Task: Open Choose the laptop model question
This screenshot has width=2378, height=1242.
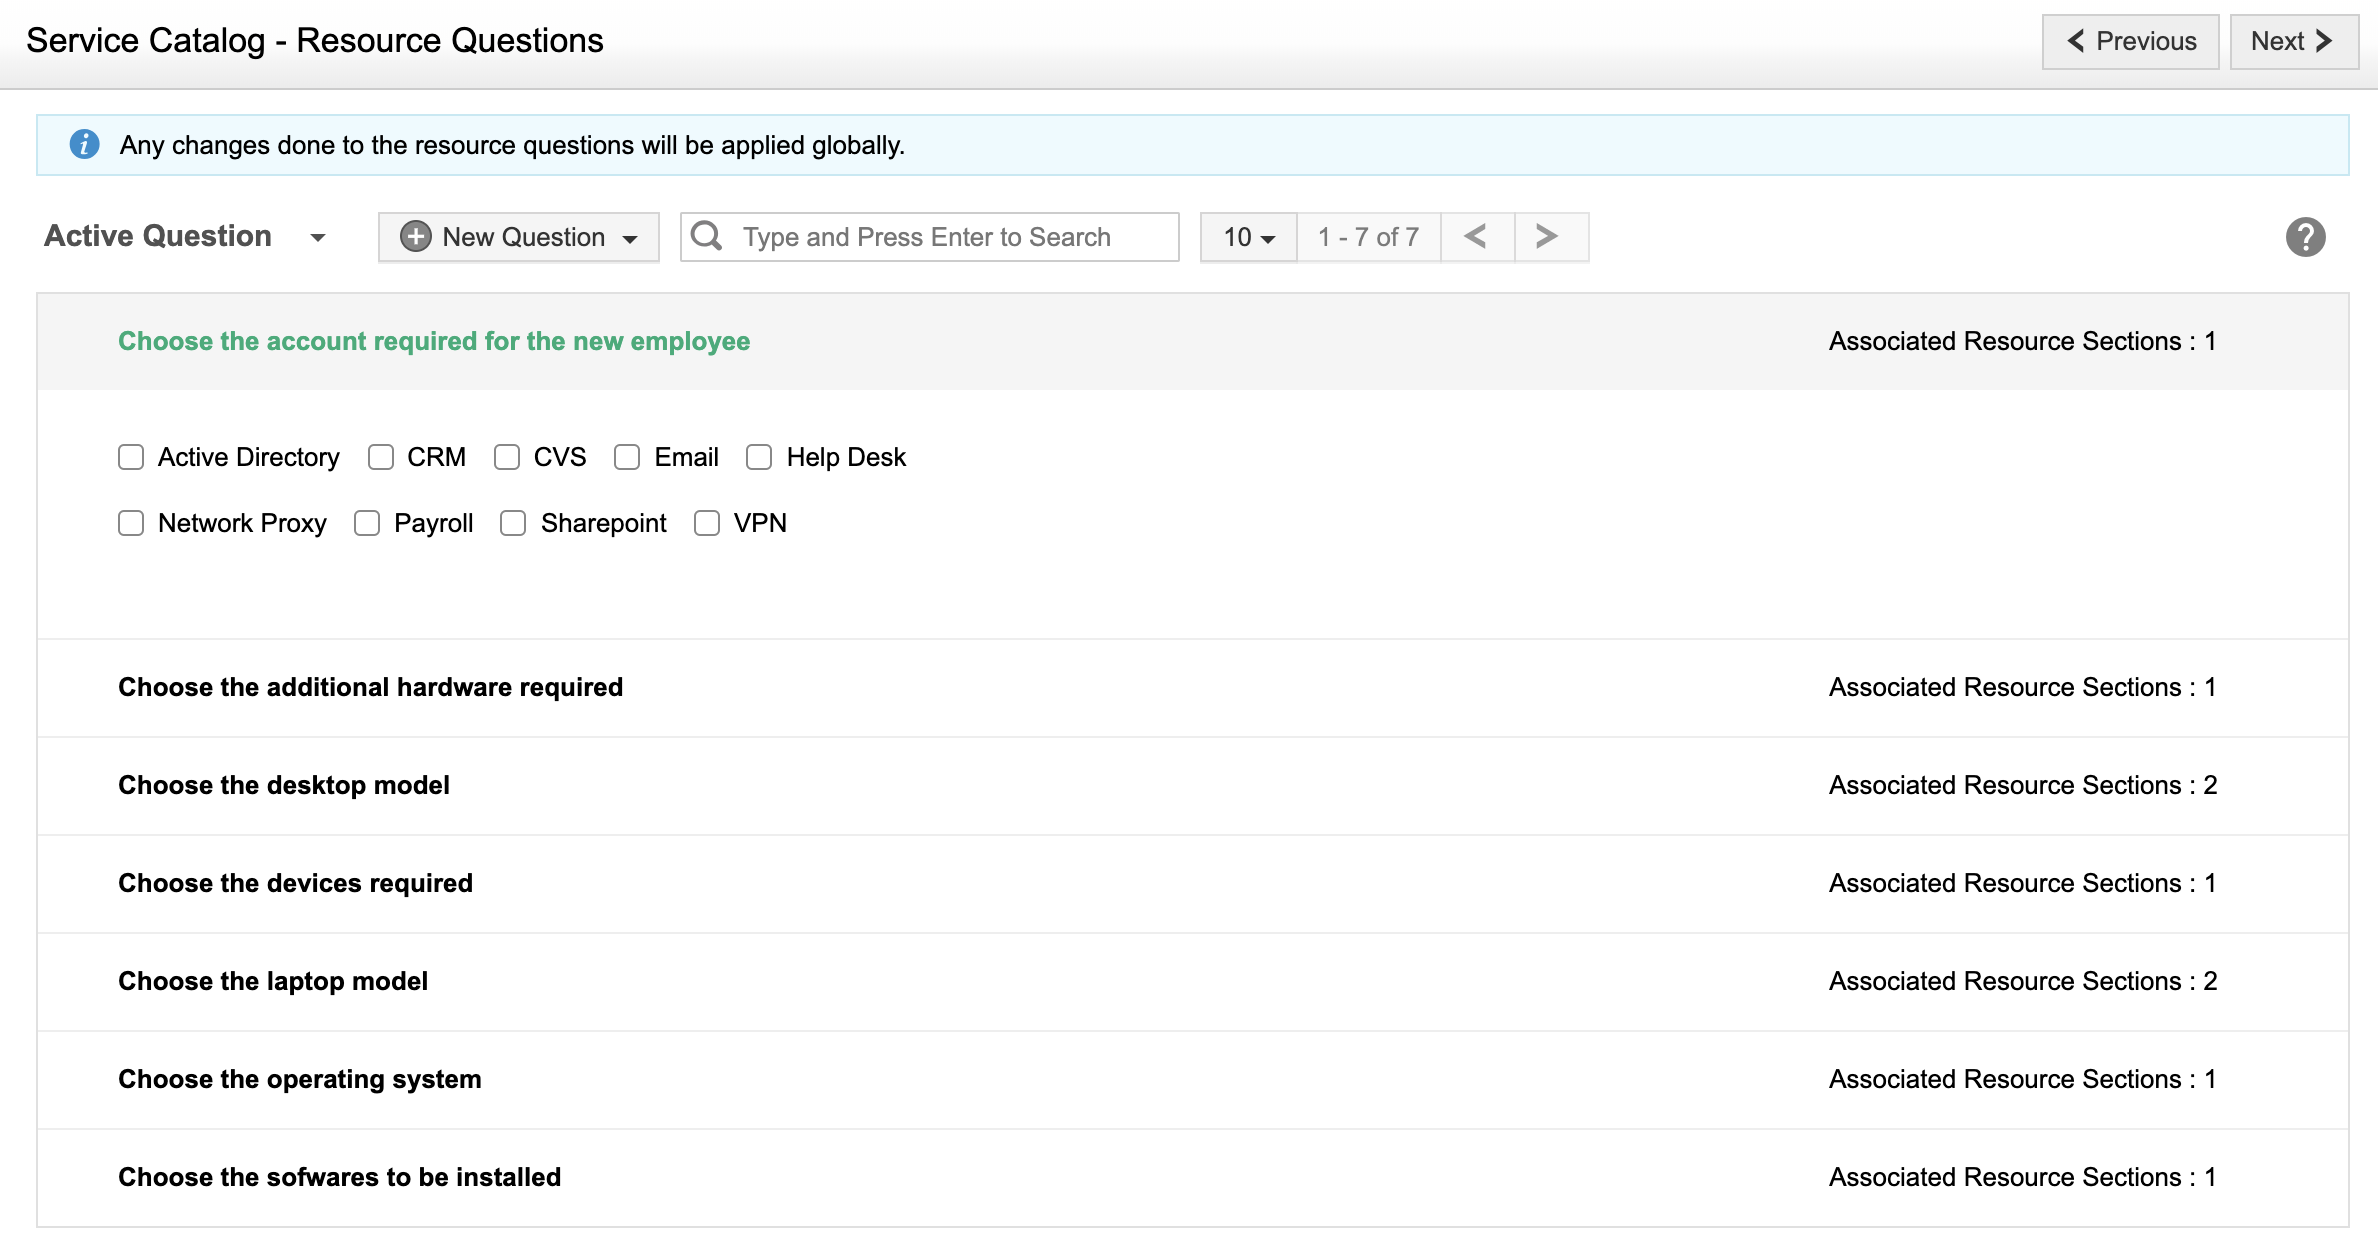Action: pyautogui.click(x=273, y=981)
